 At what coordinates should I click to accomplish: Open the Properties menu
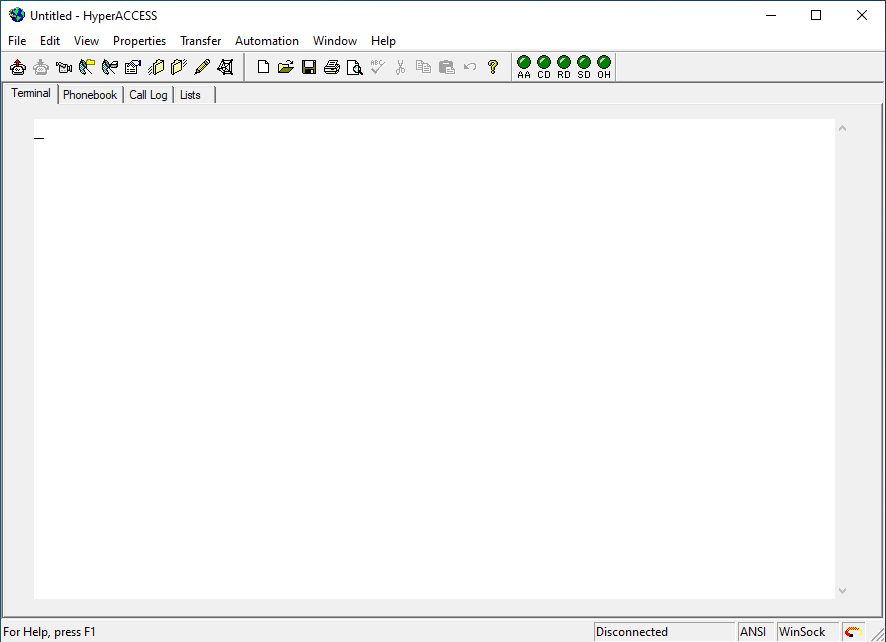coord(140,41)
